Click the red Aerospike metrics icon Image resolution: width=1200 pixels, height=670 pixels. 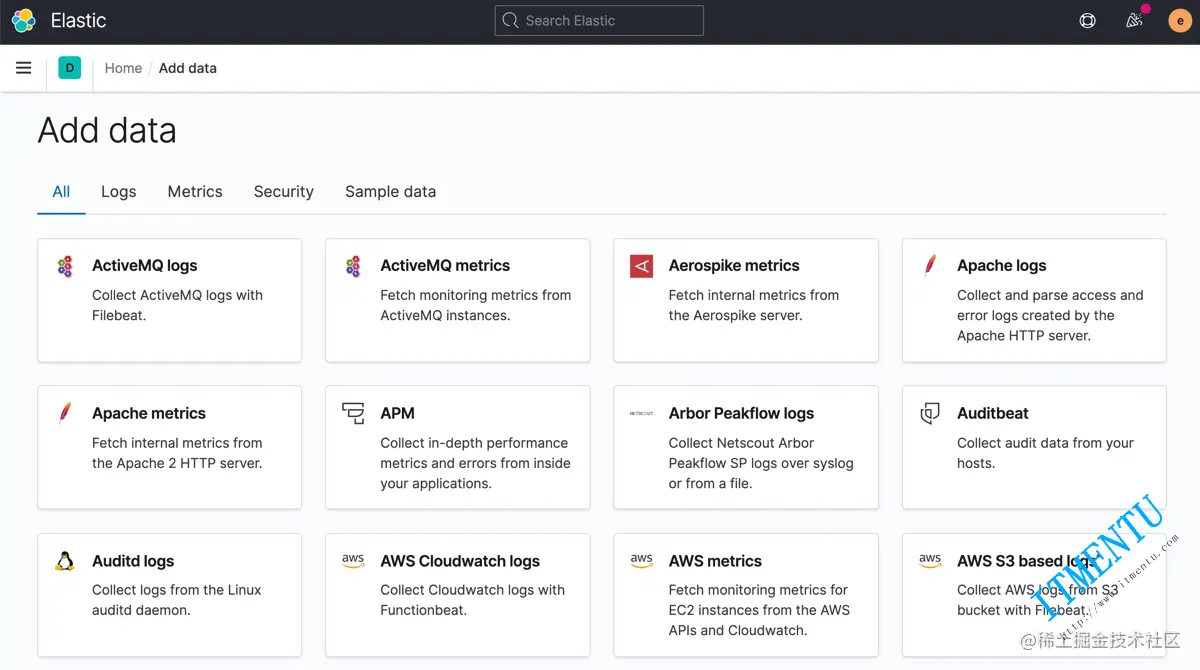pos(641,266)
